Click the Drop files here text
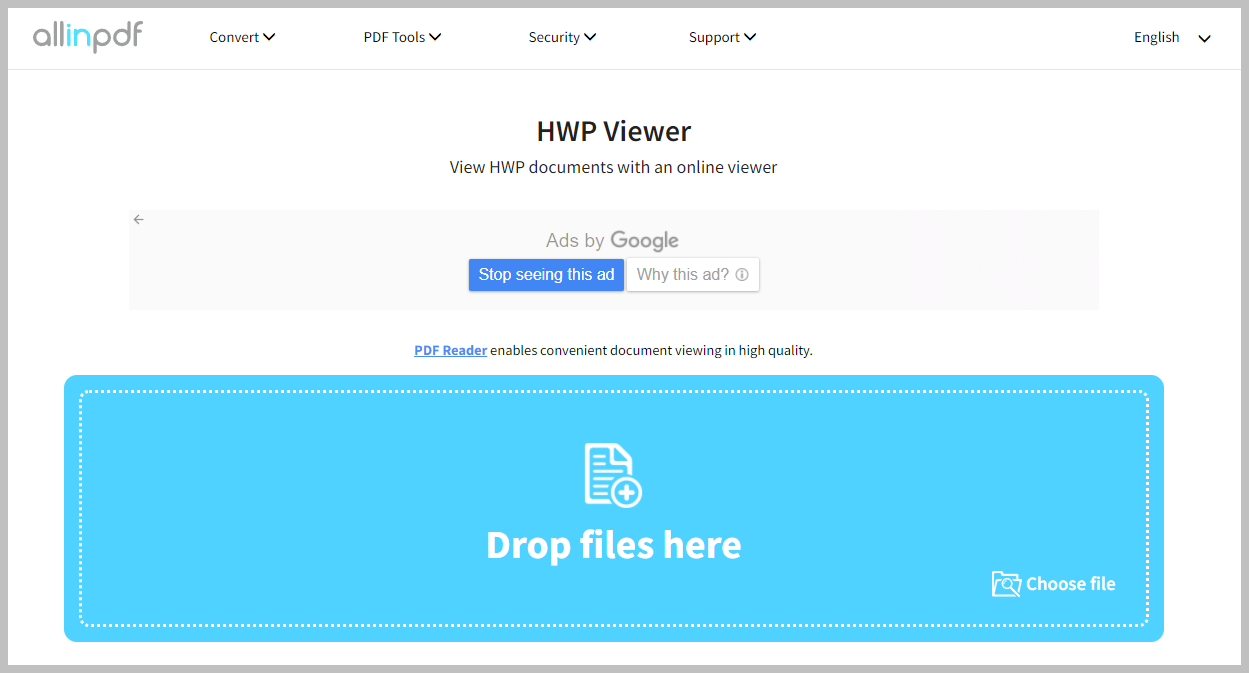1249x673 pixels. point(614,545)
